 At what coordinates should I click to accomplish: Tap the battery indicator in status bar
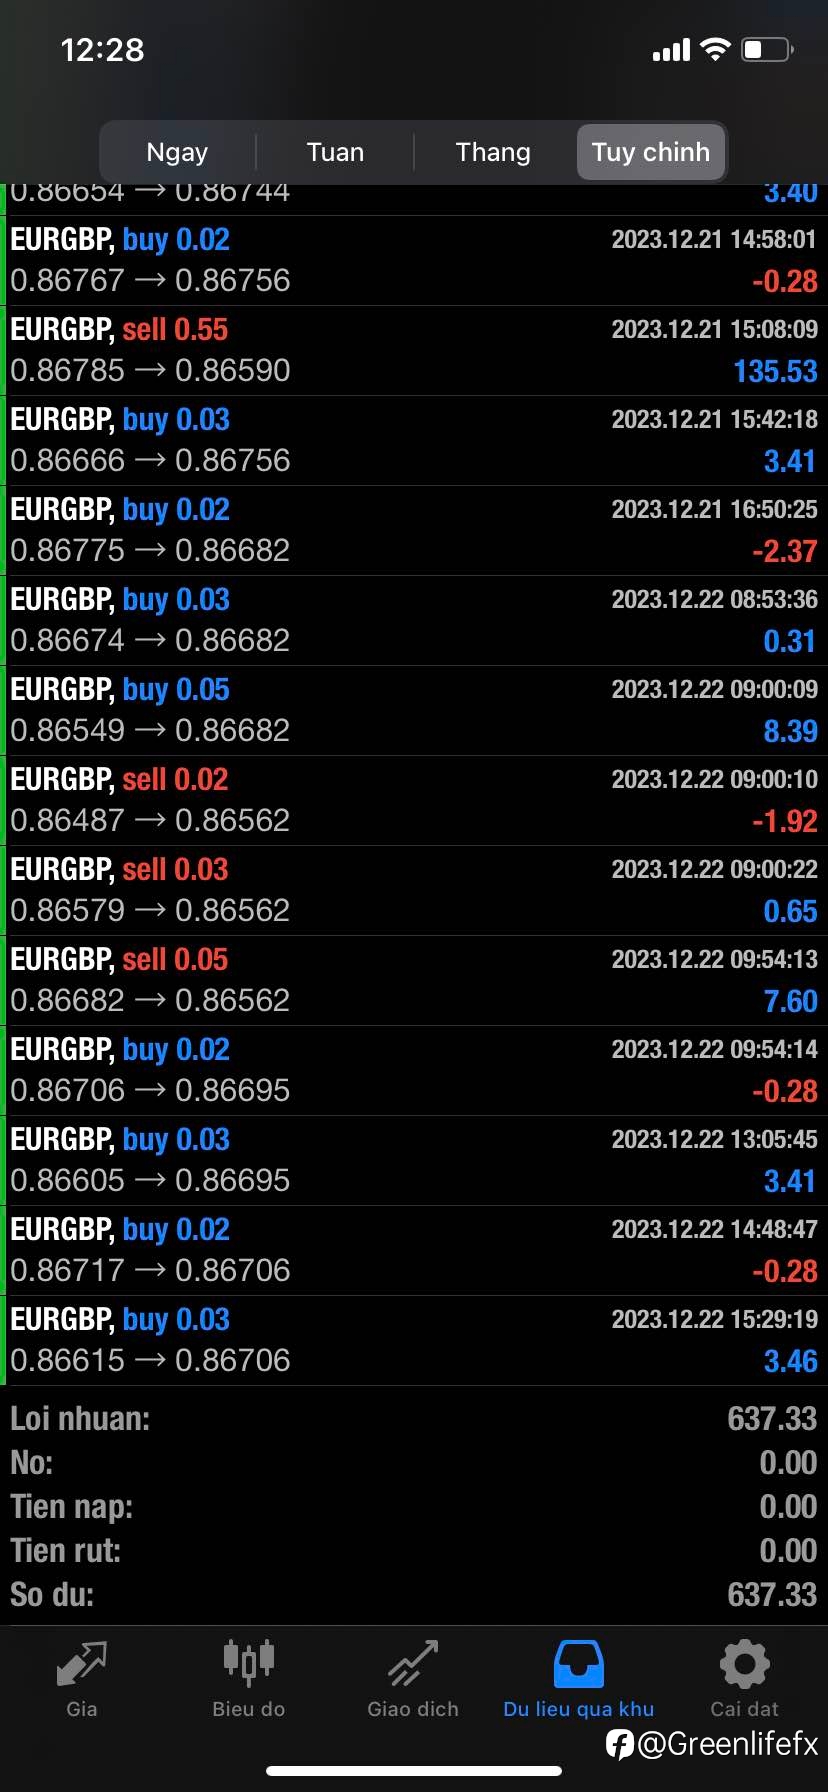(x=767, y=49)
